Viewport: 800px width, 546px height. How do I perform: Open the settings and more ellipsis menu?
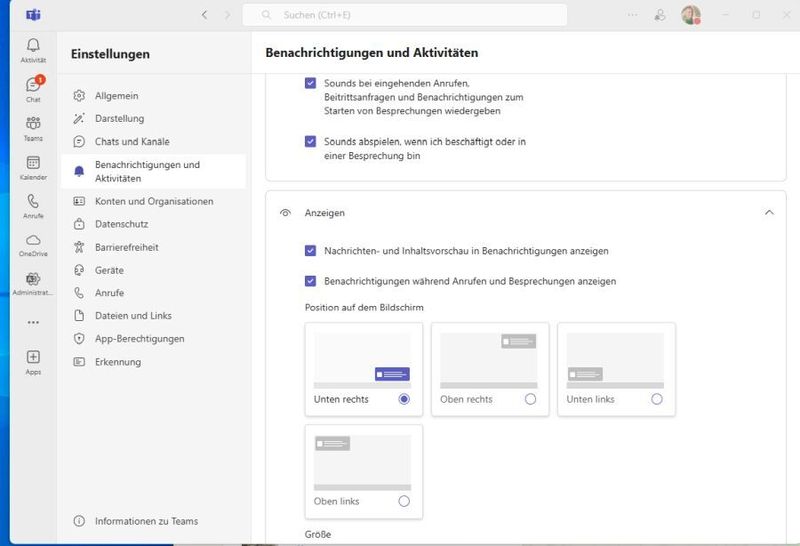click(x=631, y=15)
